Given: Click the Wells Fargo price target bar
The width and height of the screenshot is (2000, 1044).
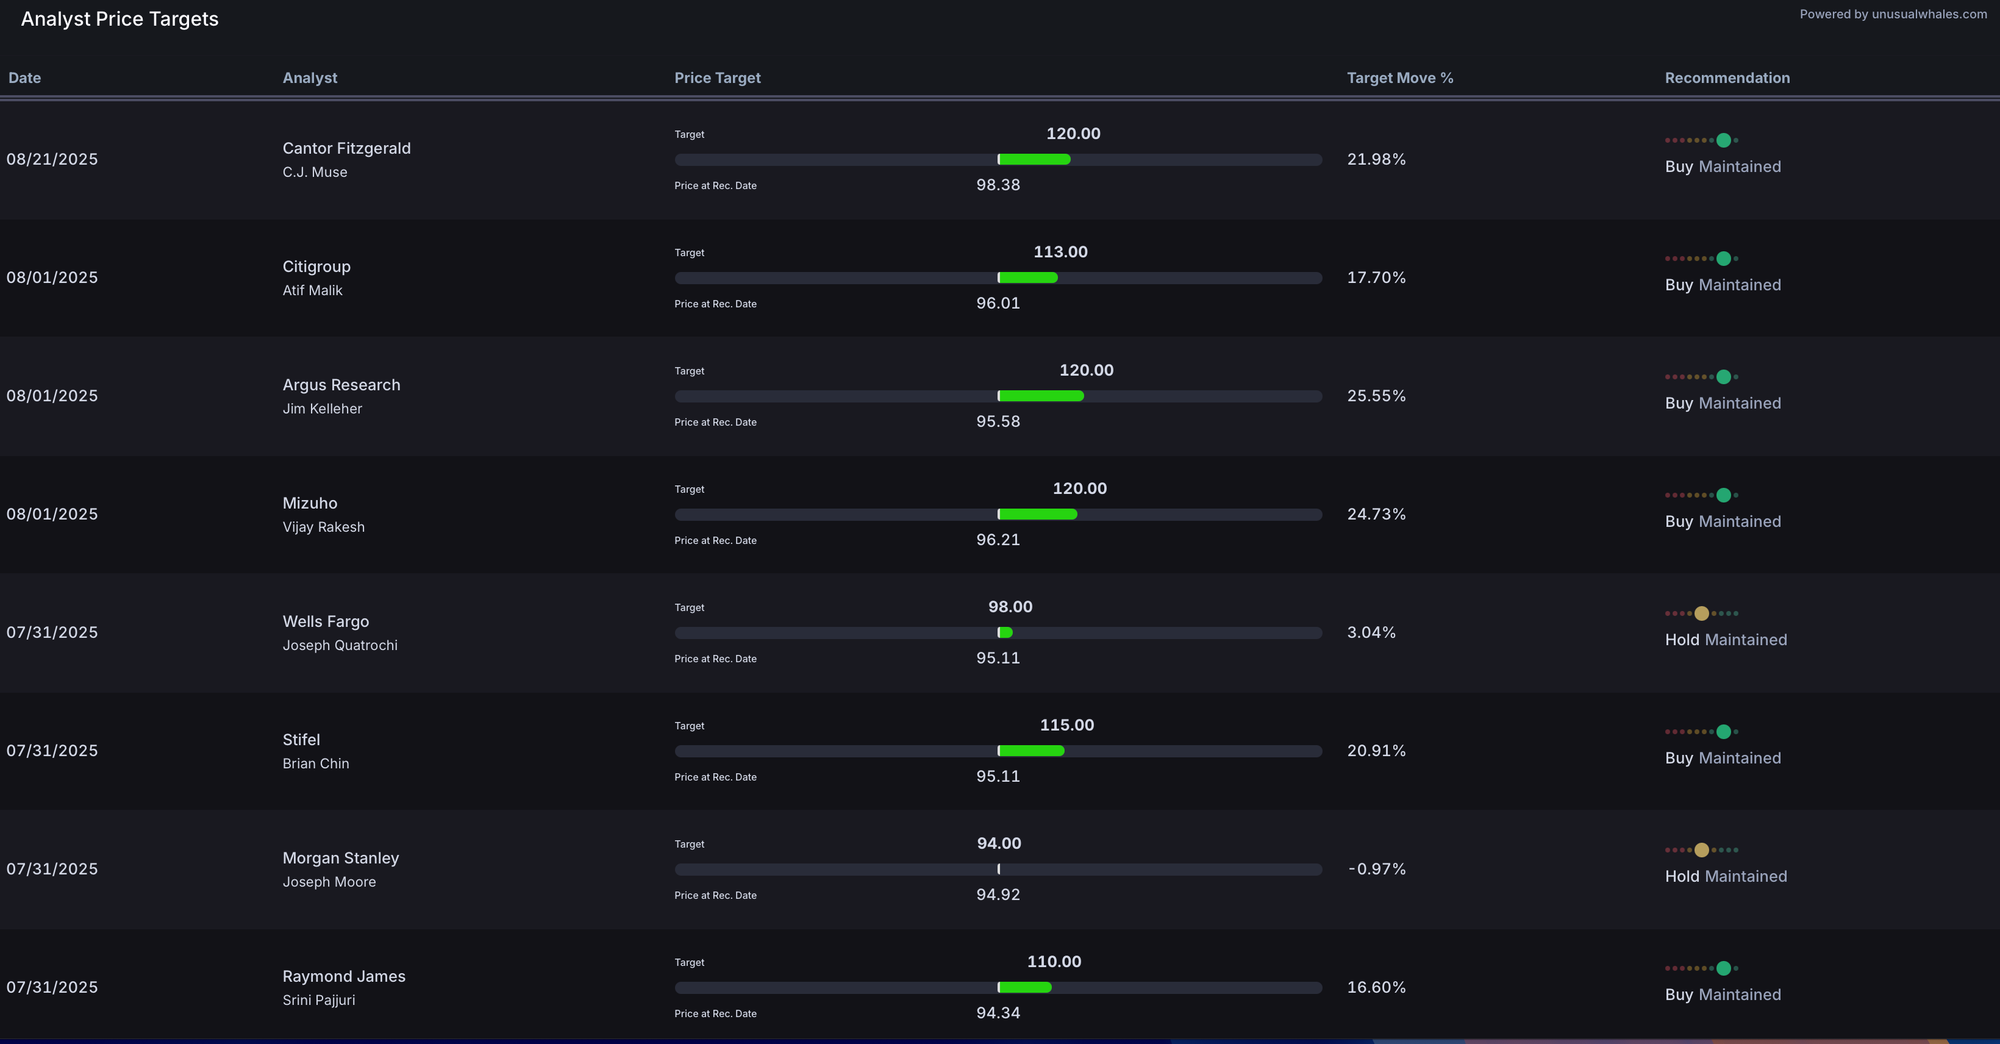Looking at the screenshot, I should (x=998, y=633).
